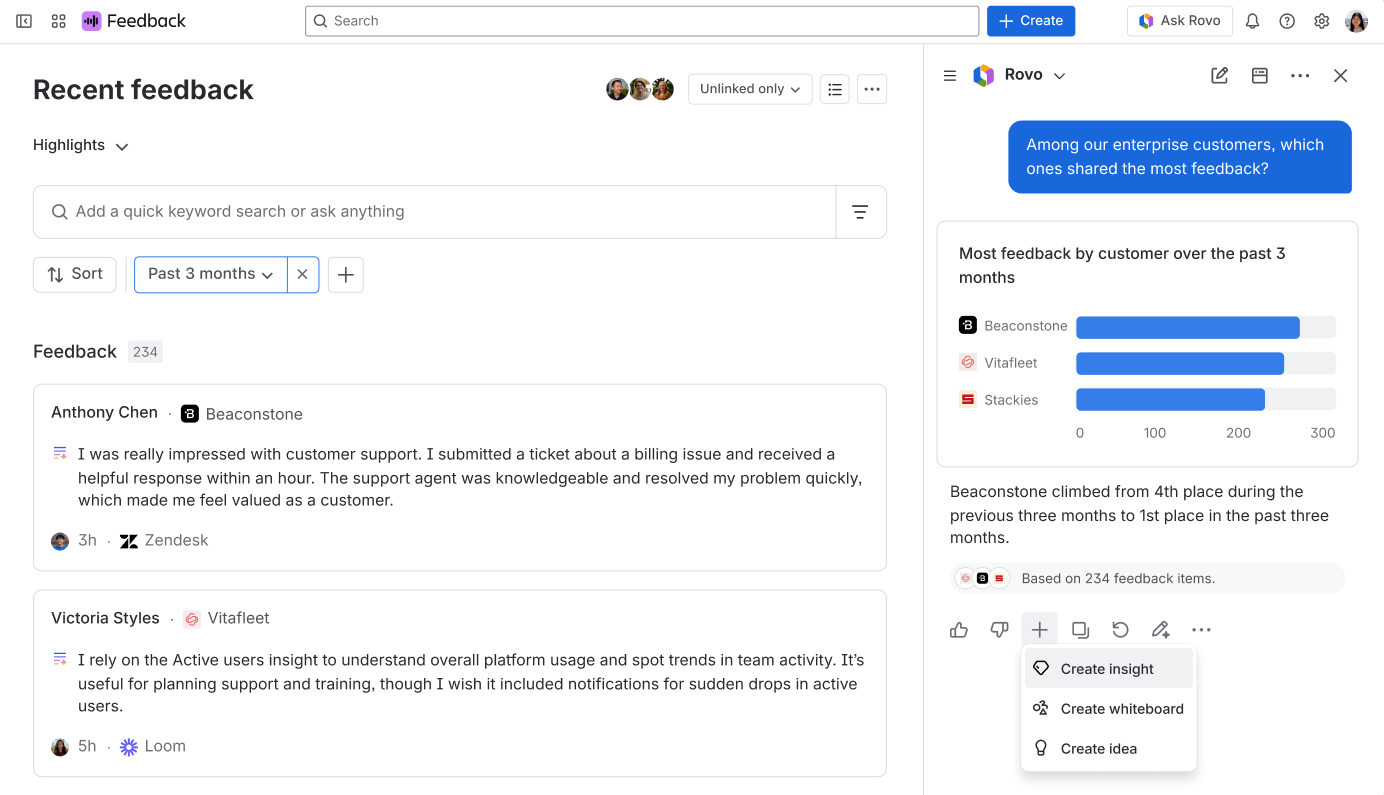Screen dimensions: 1384x795
Task: Start a new Rovo chat with the edit icon
Action: click(x=1220, y=76)
